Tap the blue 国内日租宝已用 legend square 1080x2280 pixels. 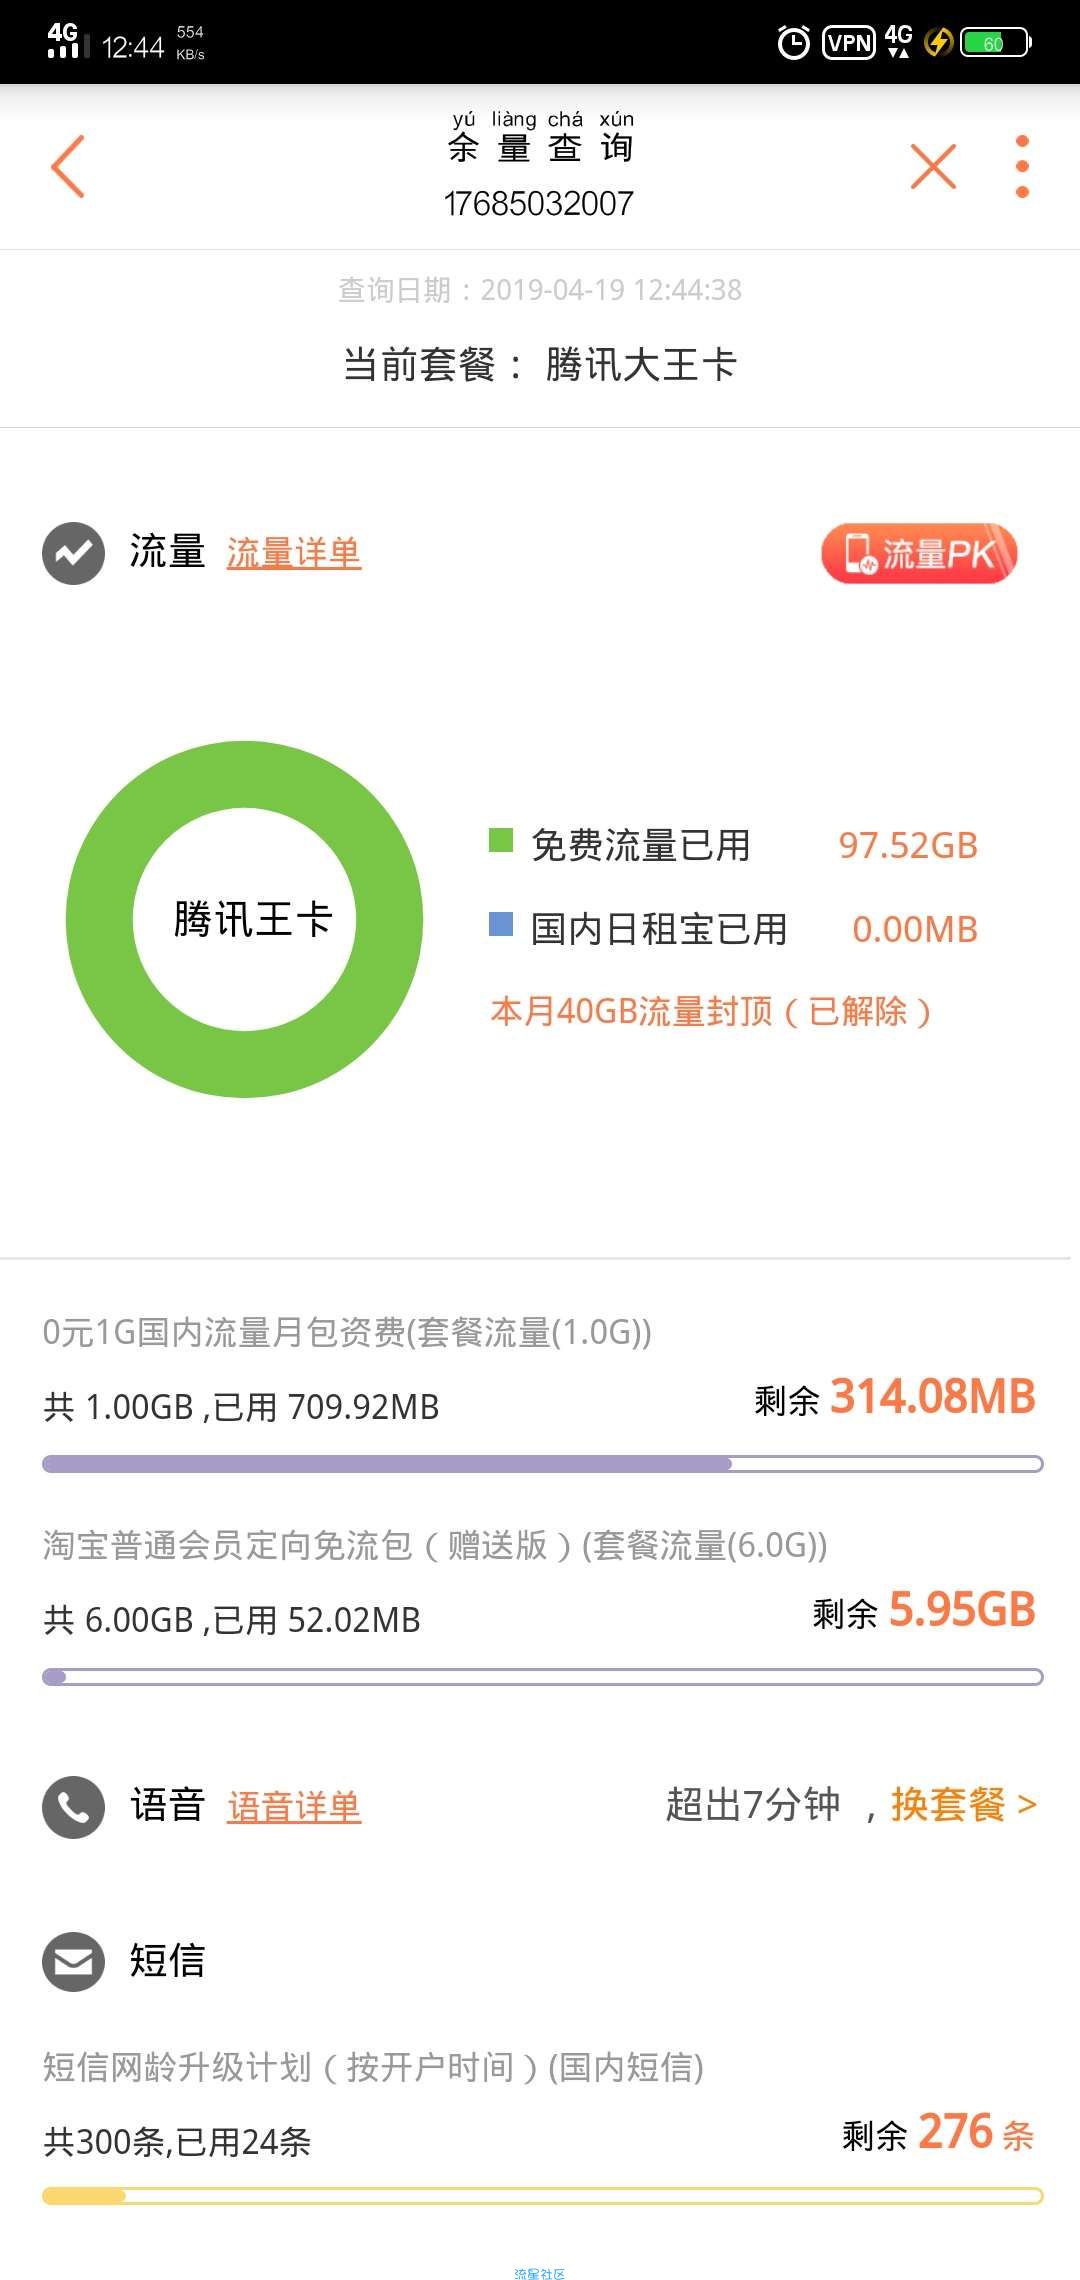(500, 924)
